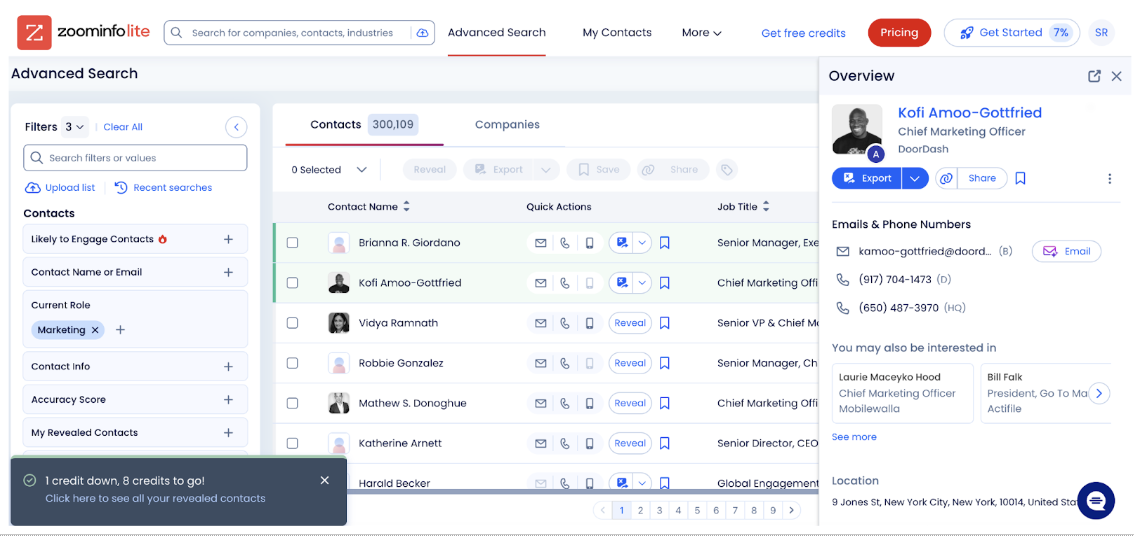Dismiss the credit notification toast
Viewport: 1134px width, 540px height.
point(325,480)
